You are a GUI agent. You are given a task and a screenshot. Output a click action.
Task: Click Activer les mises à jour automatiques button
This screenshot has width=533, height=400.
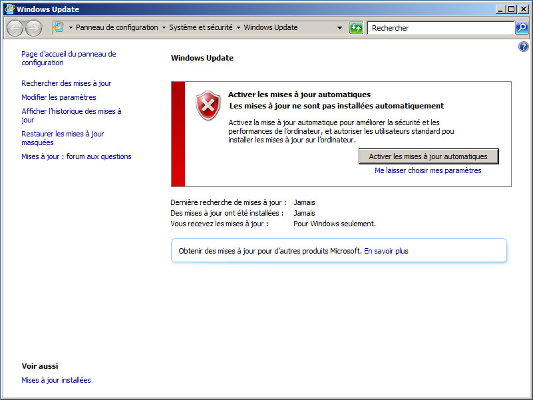click(428, 156)
